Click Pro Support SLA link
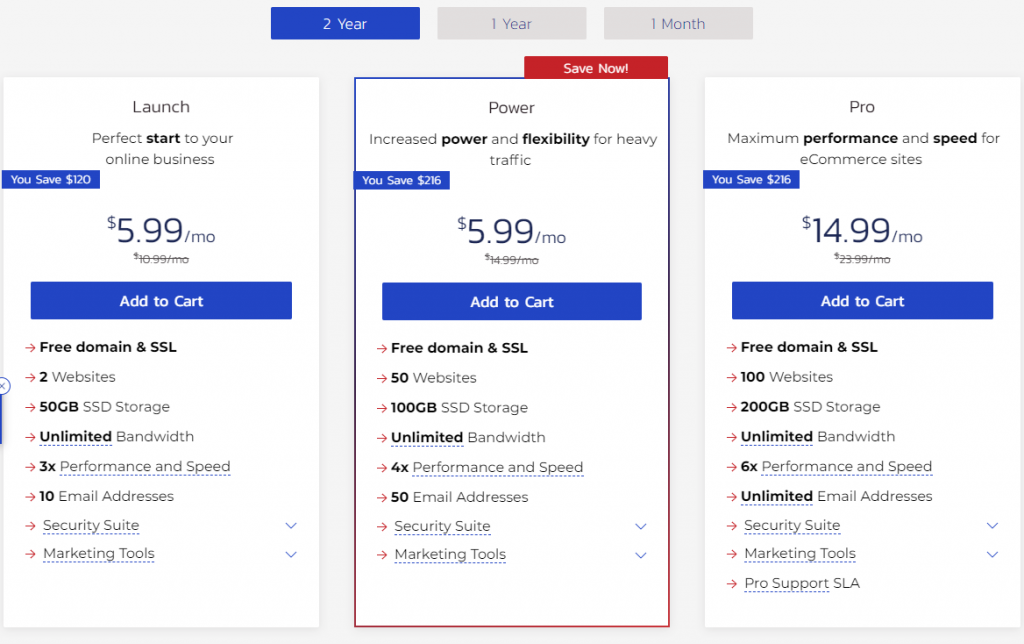The height and width of the screenshot is (644, 1024). pos(801,583)
